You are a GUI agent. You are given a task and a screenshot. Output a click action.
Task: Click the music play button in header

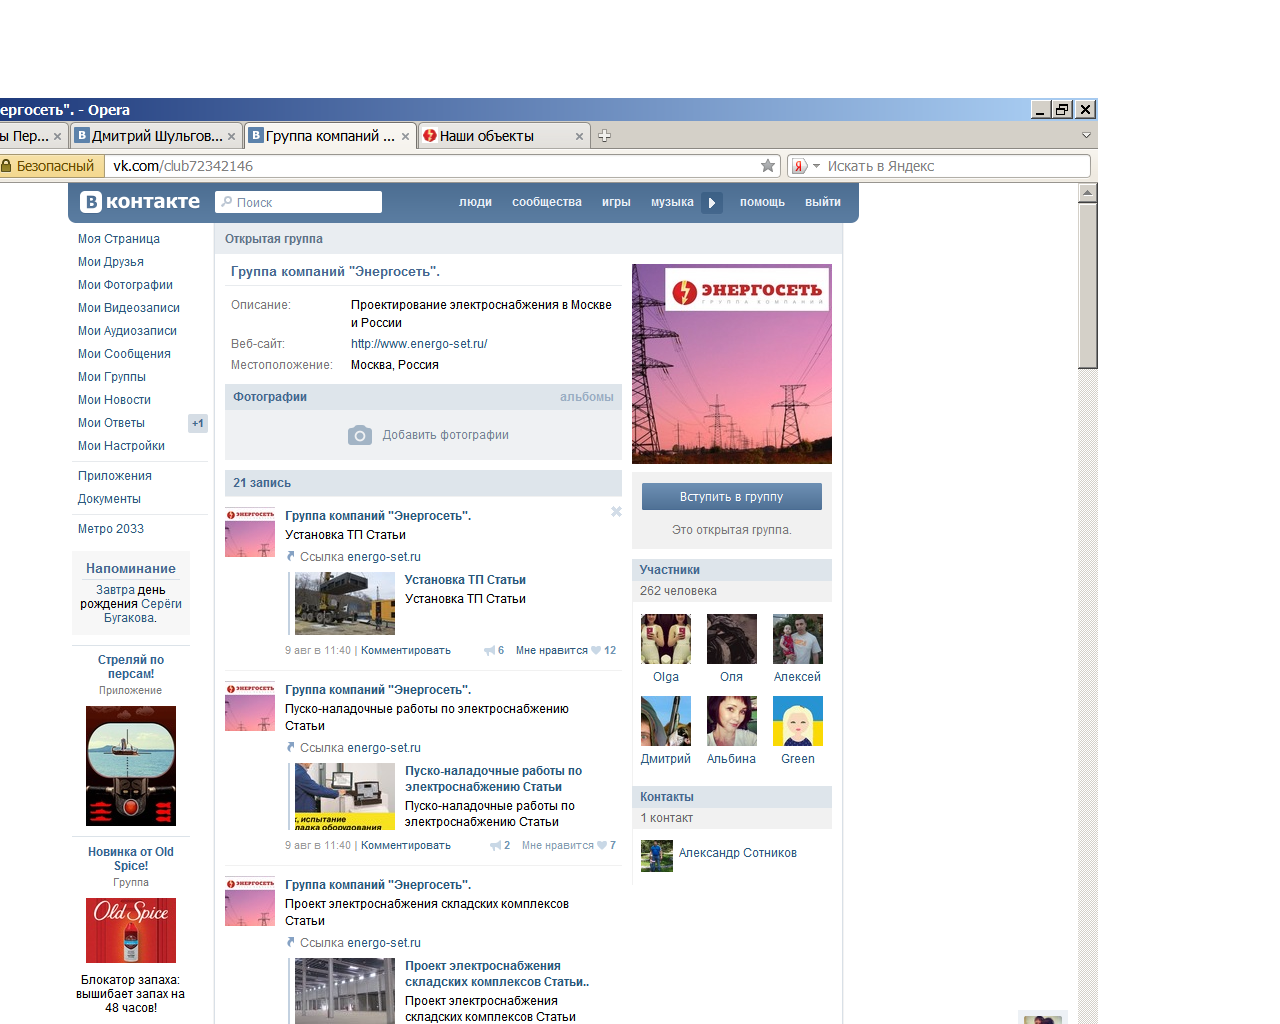pos(712,202)
